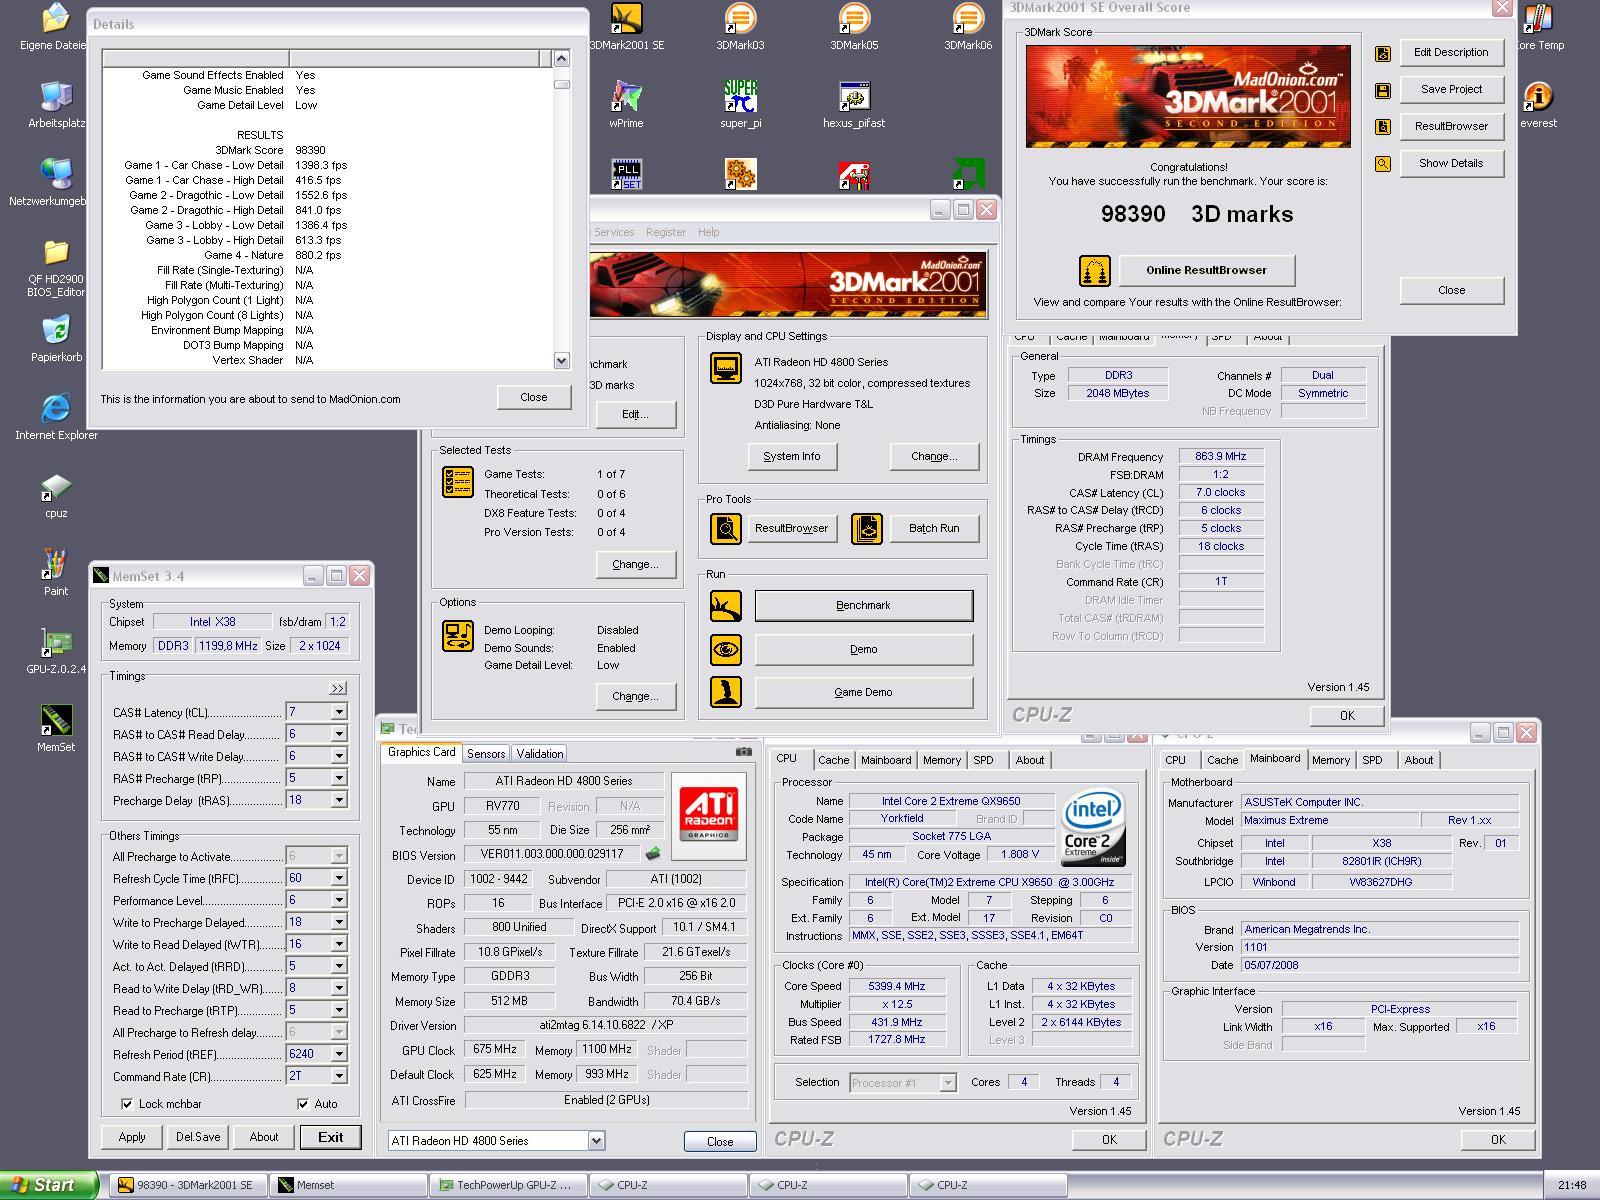Click the Batch Run button
Image resolution: width=1600 pixels, height=1200 pixels.
pyautogui.click(x=934, y=528)
